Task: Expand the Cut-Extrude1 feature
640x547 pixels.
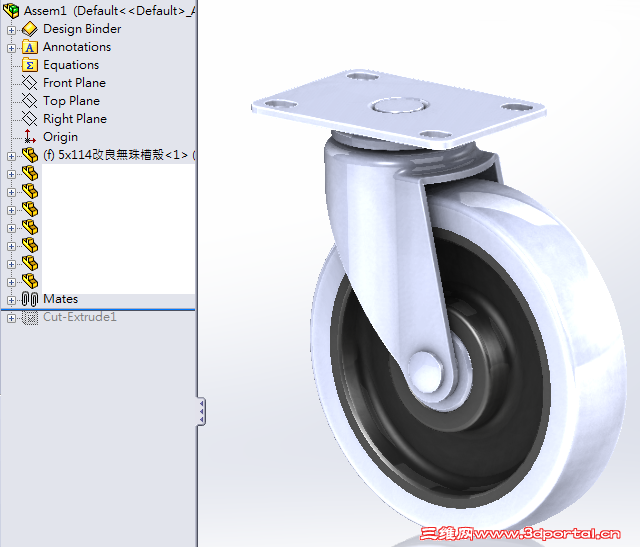Action: (11, 318)
